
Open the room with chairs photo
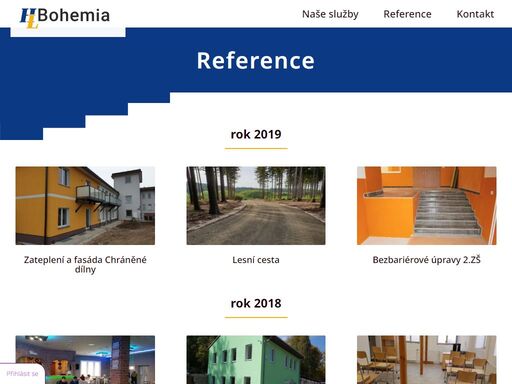(x=427, y=360)
